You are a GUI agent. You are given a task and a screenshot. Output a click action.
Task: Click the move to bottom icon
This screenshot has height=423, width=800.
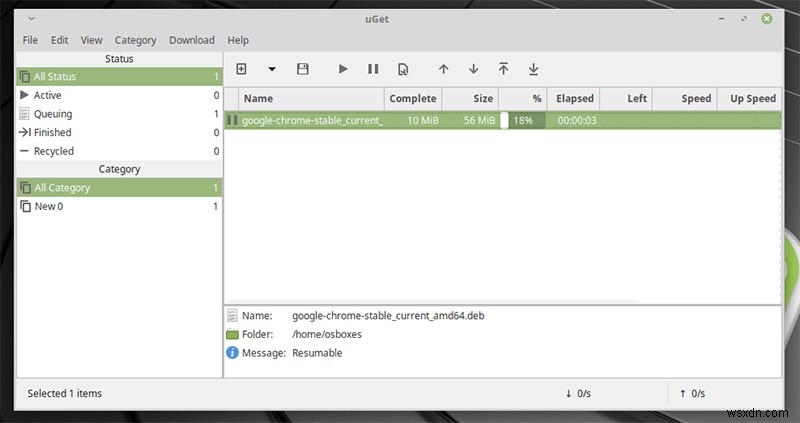pos(533,69)
